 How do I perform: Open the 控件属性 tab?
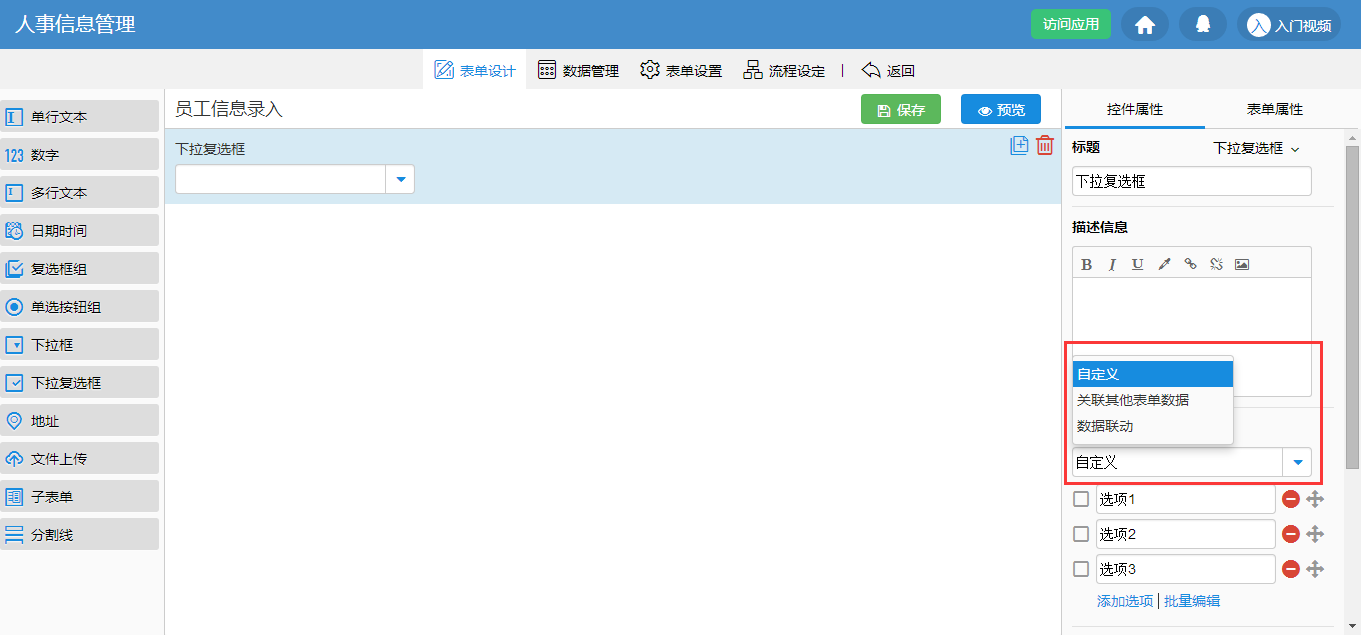(x=1135, y=109)
